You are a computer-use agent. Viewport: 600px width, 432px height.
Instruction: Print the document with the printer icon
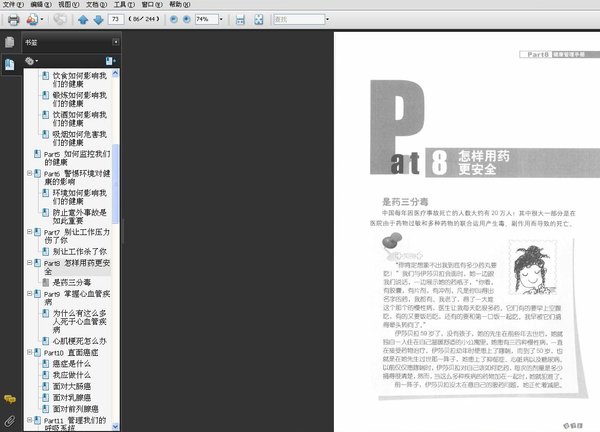pos(13,19)
